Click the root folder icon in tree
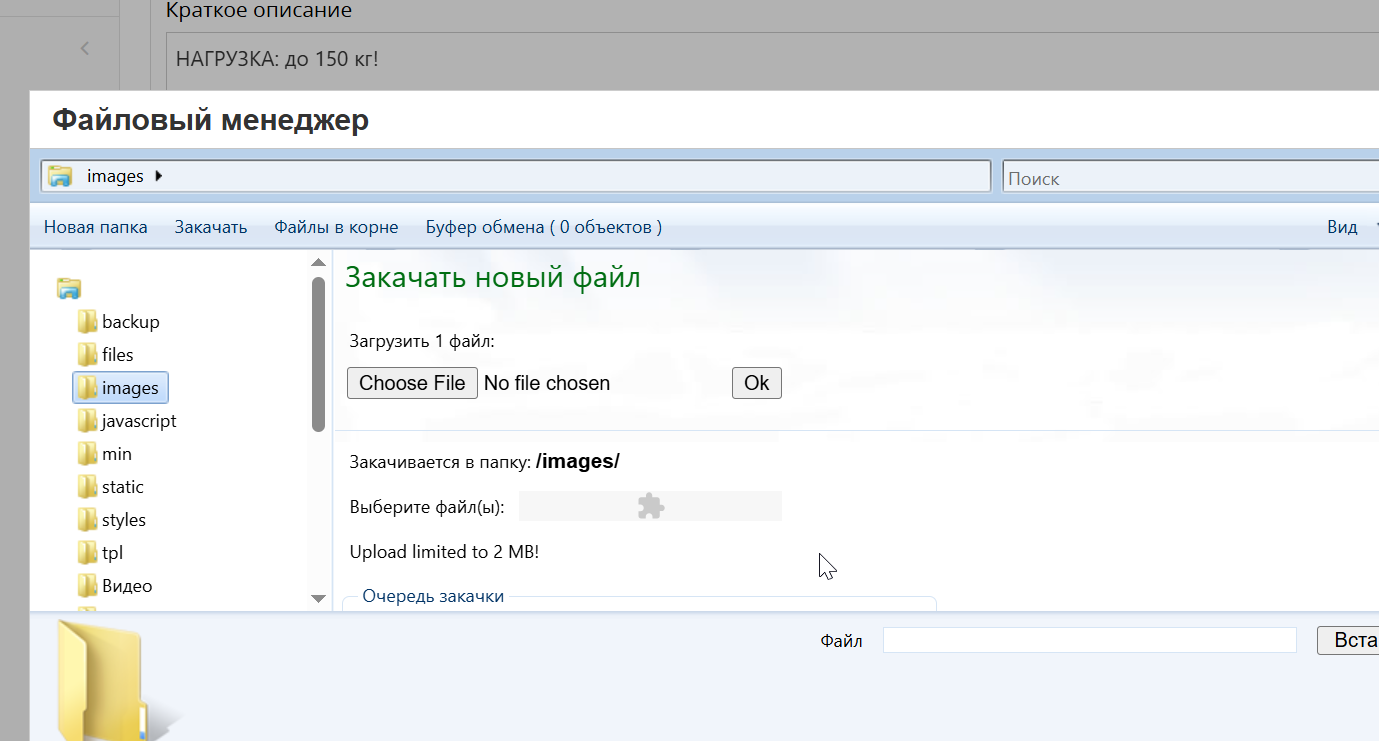The height and width of the screenshot is (741, 1379). pos(68,289)
